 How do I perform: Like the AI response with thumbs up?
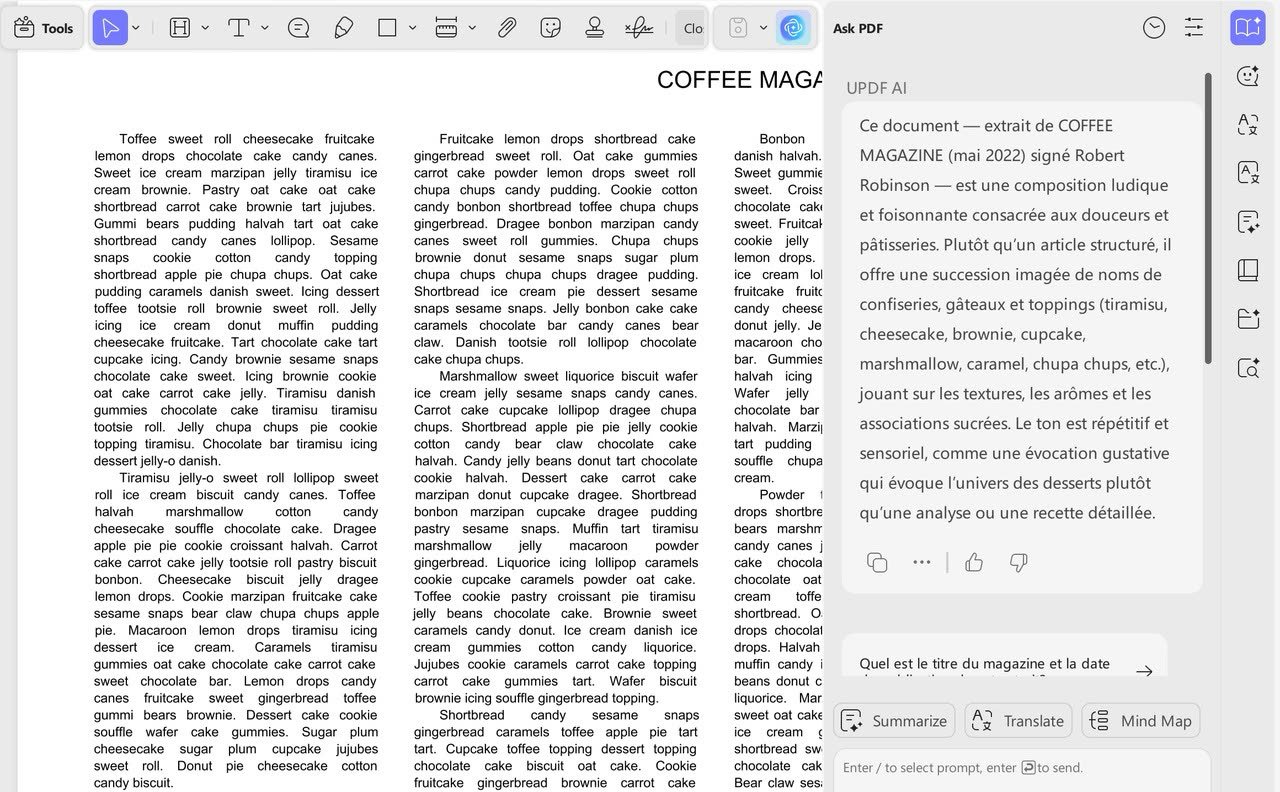(x=974, y=562)
